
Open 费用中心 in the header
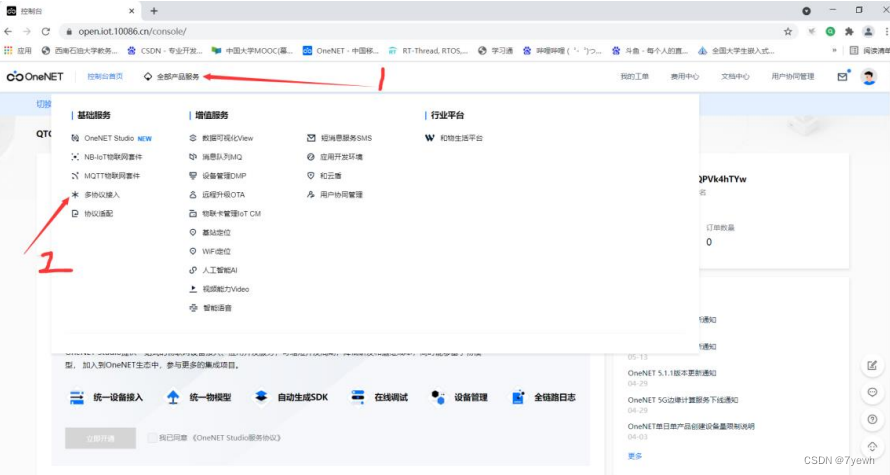pyautogui.click(x=685, y=77)
